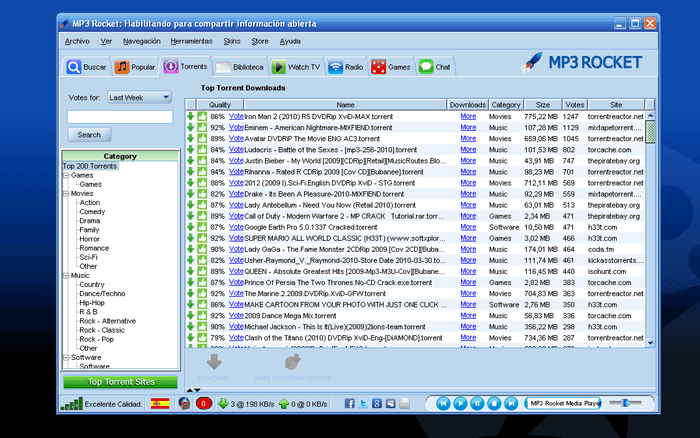
Task: Collapse the Music category tree node
Action: (66, 275)
